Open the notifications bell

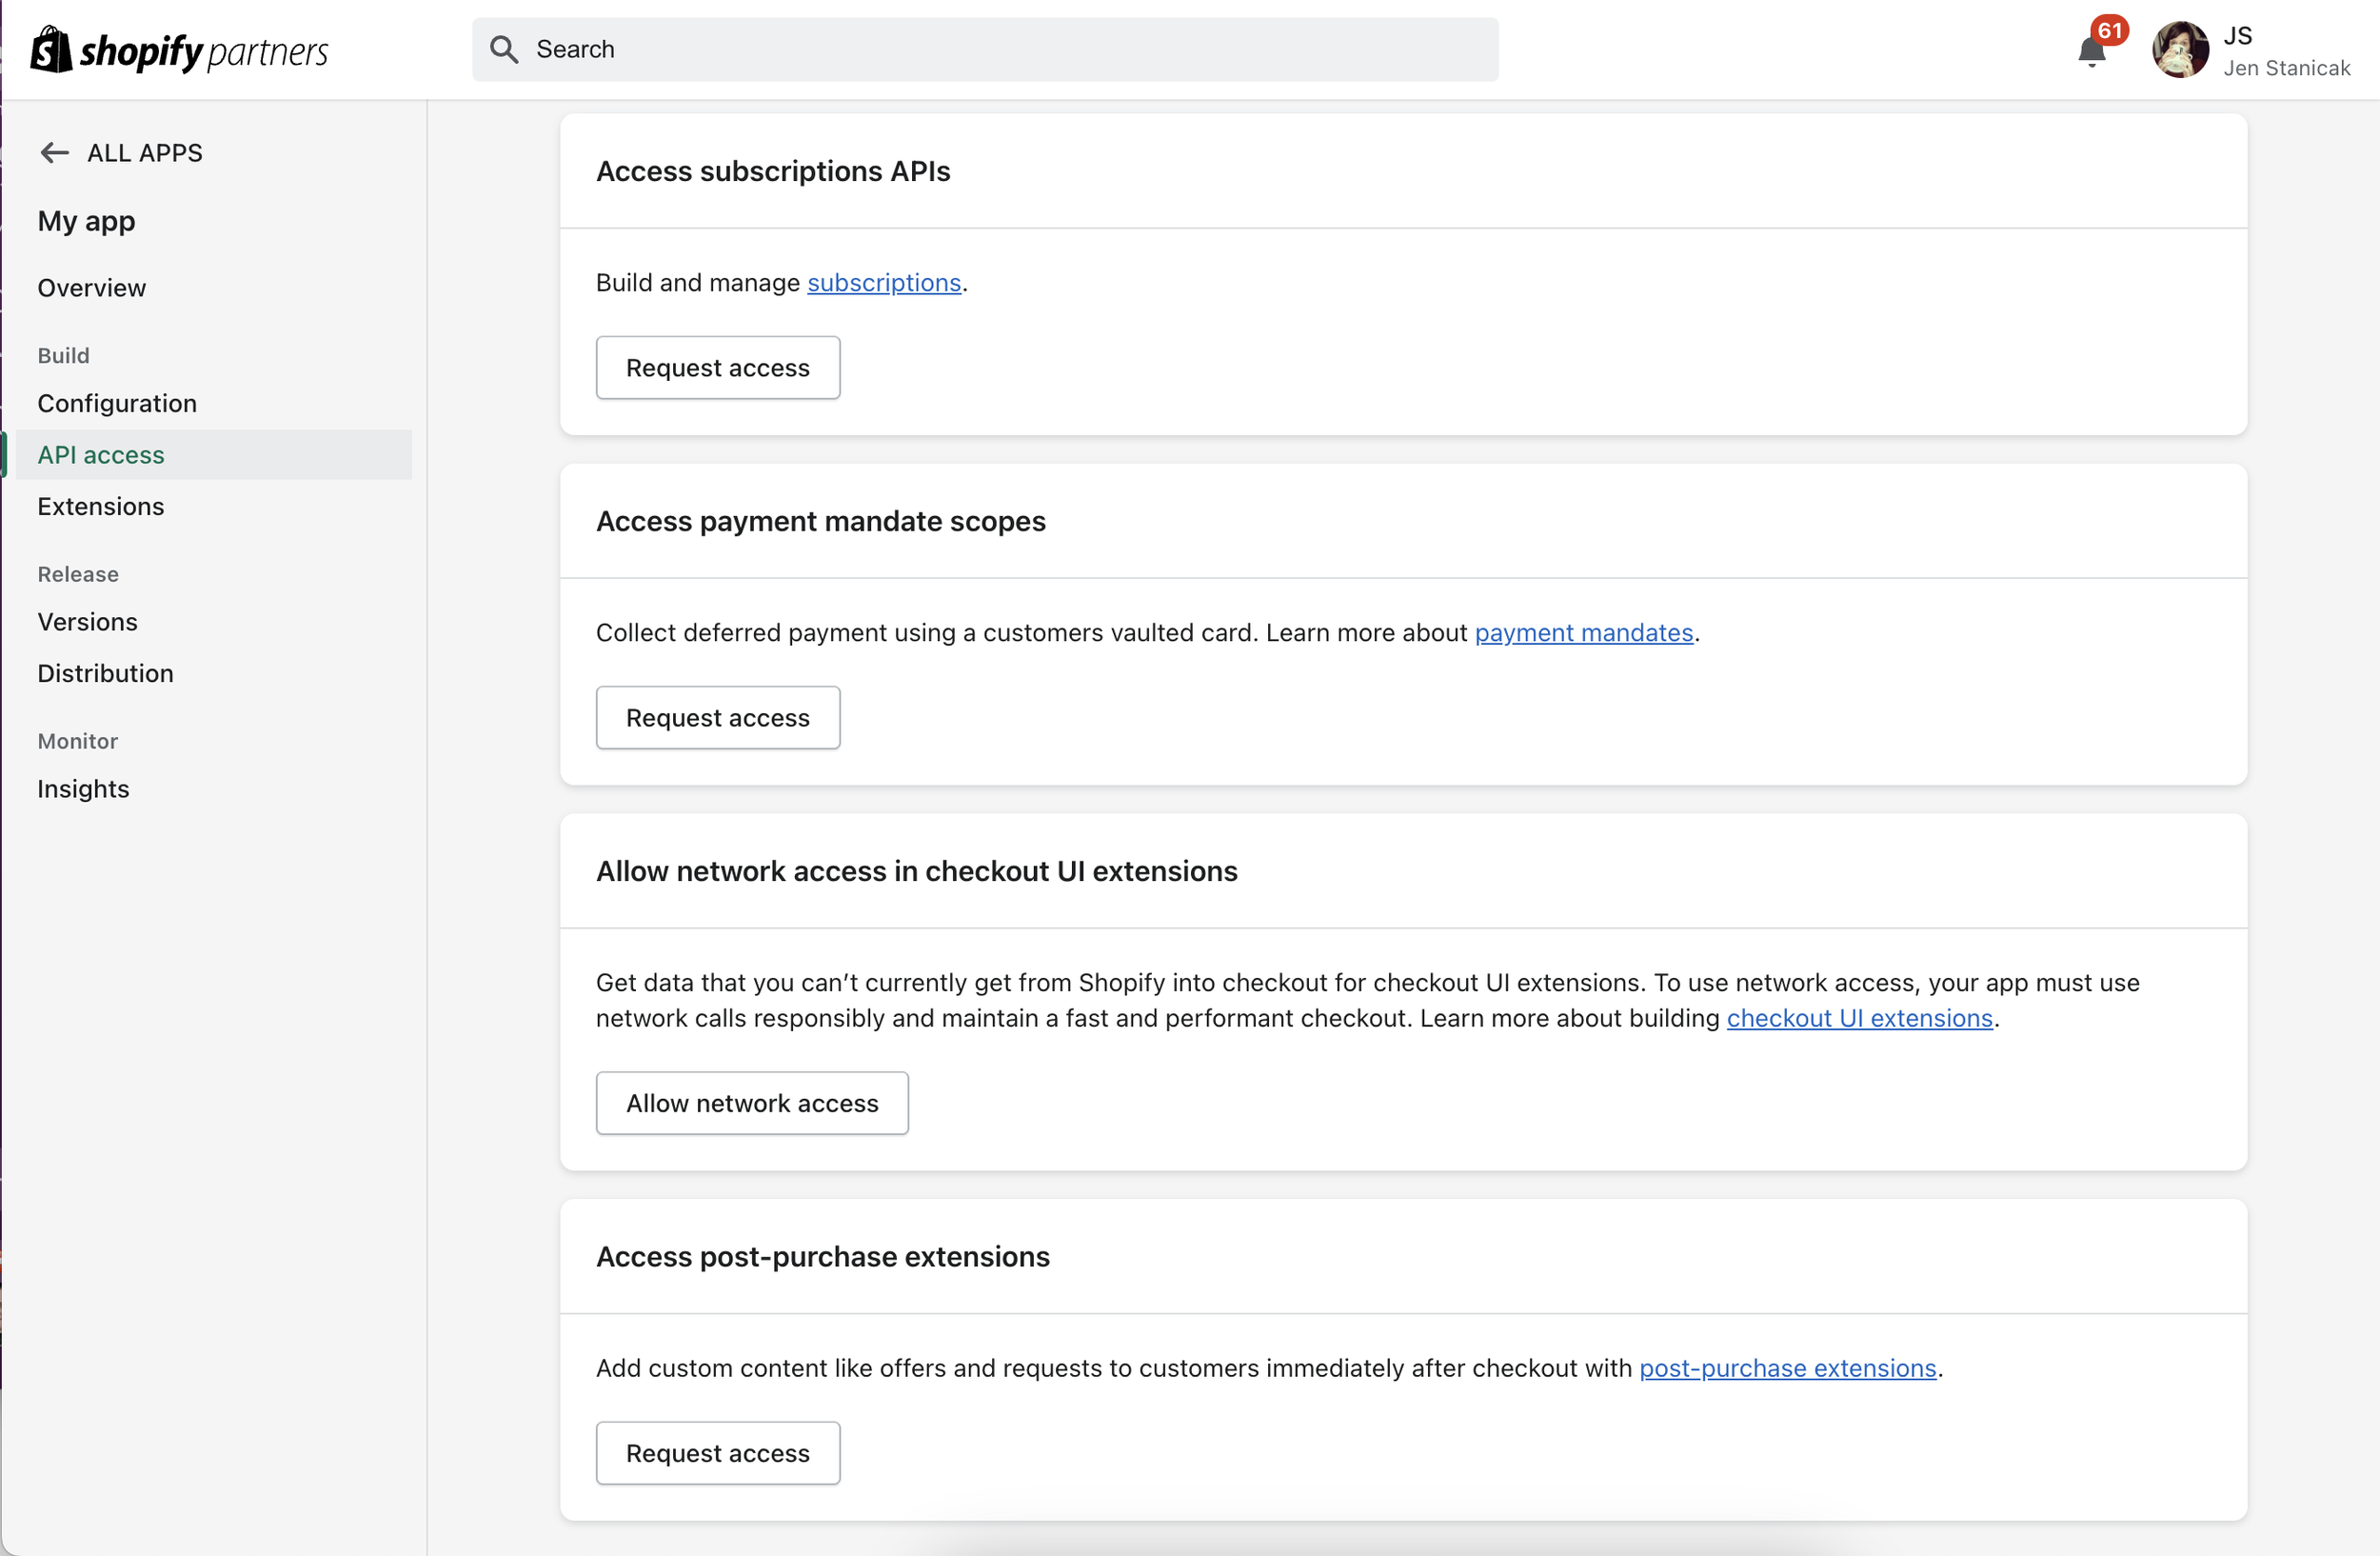2091,51
